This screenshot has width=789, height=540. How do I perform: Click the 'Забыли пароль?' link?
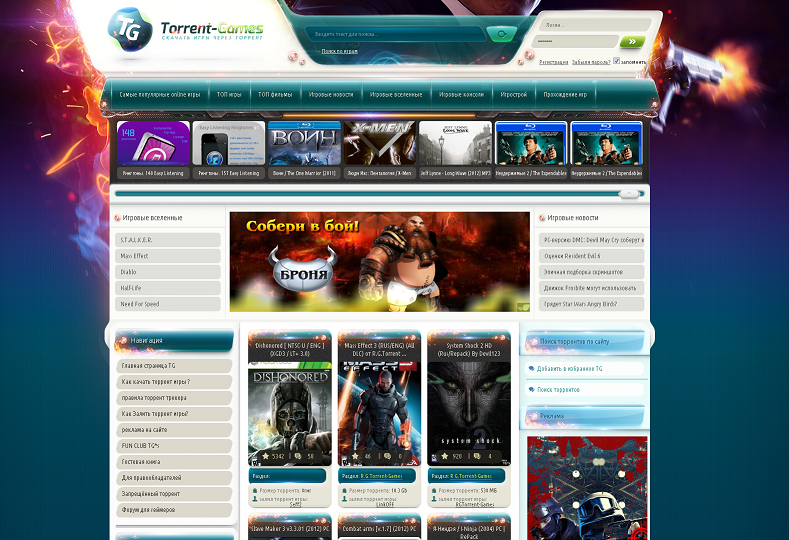(591, 62)
